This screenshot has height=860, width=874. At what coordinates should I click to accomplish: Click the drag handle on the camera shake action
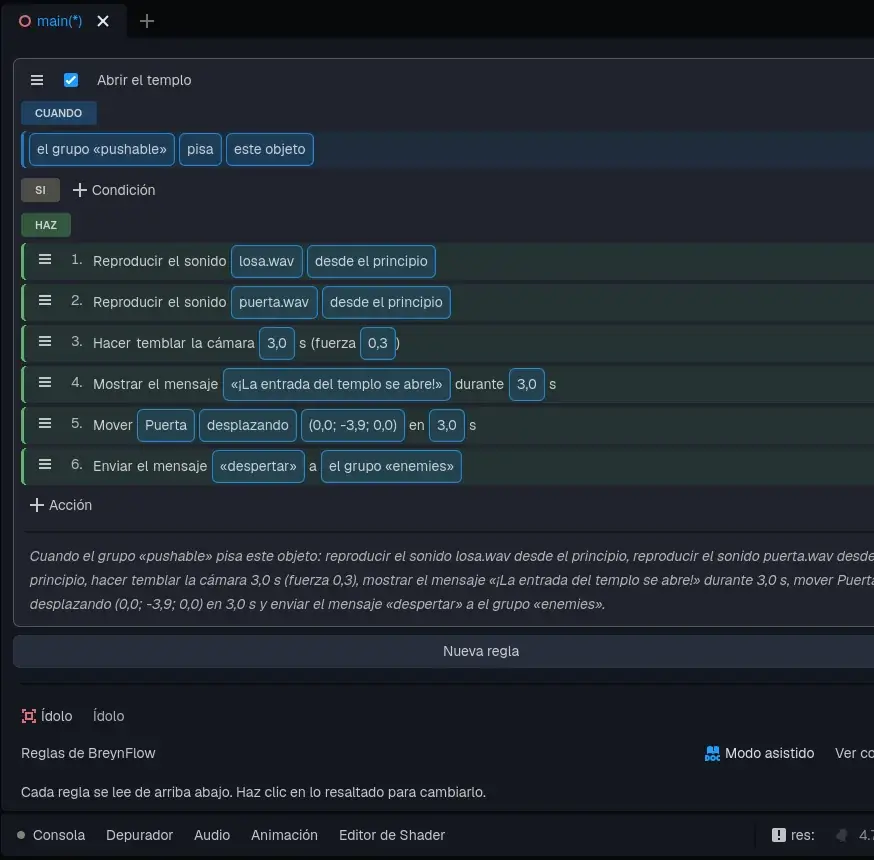coord(45,342)
